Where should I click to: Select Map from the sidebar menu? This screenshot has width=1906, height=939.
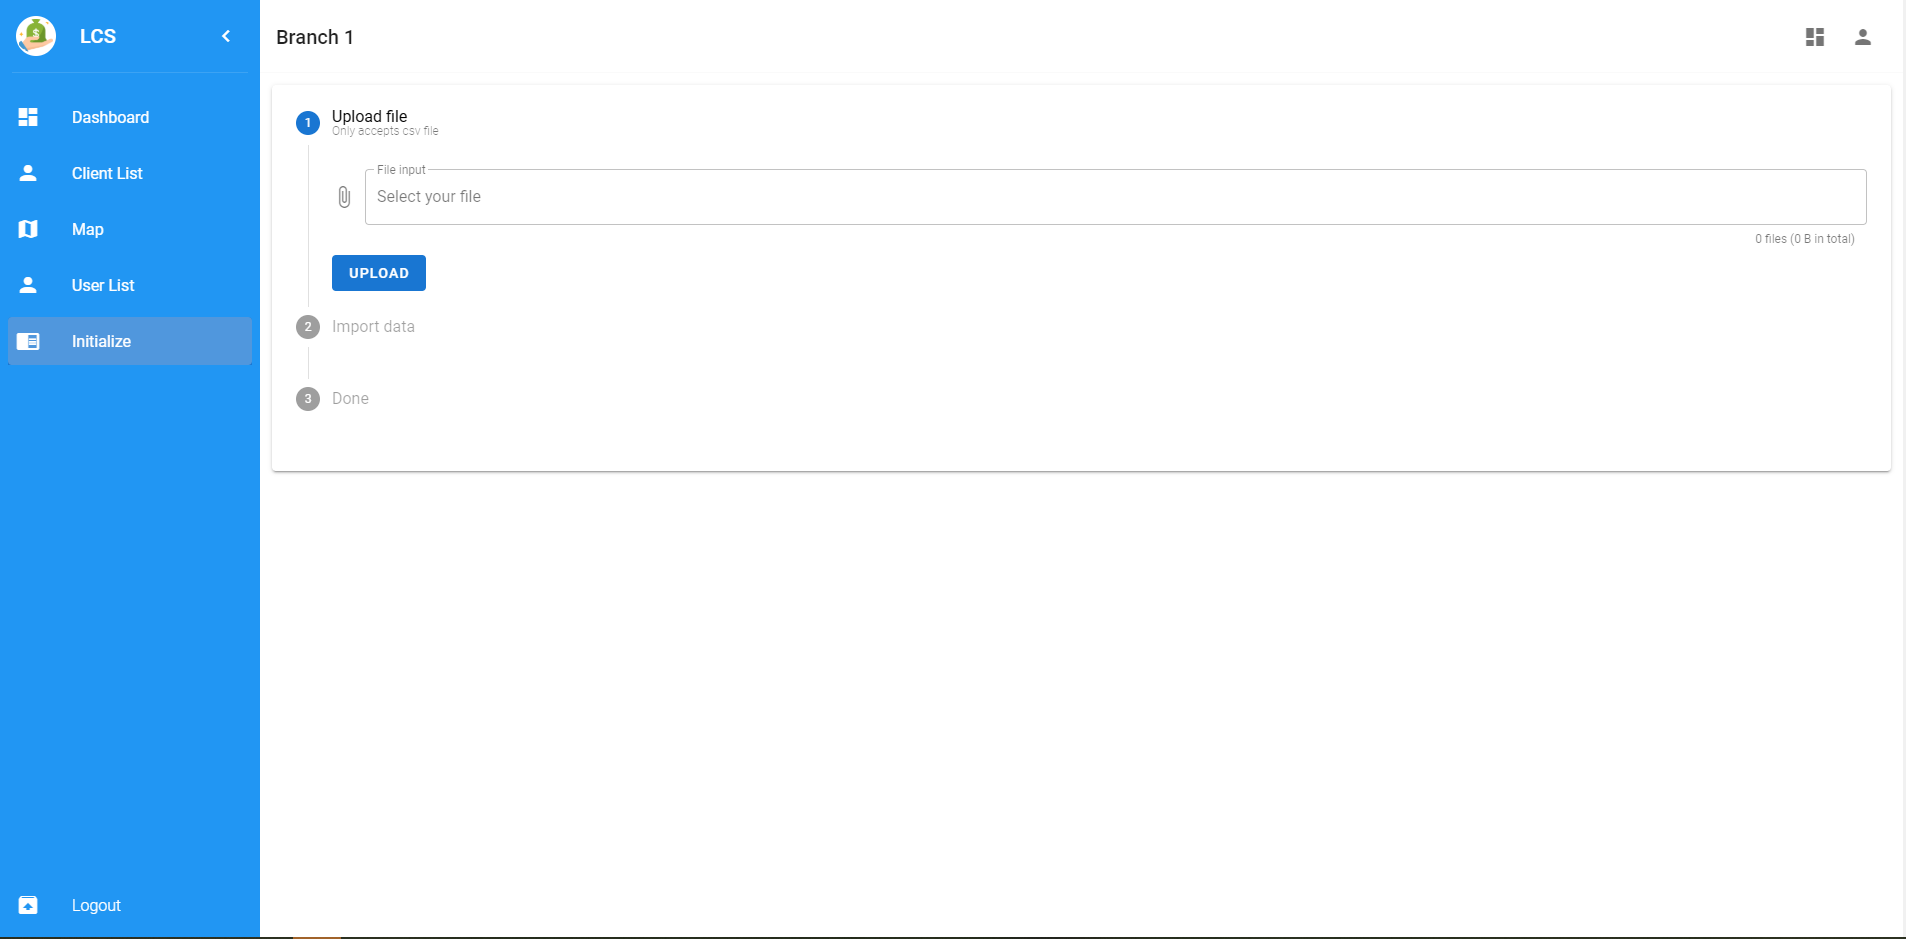pyautogui.click(x=88, y=229)
